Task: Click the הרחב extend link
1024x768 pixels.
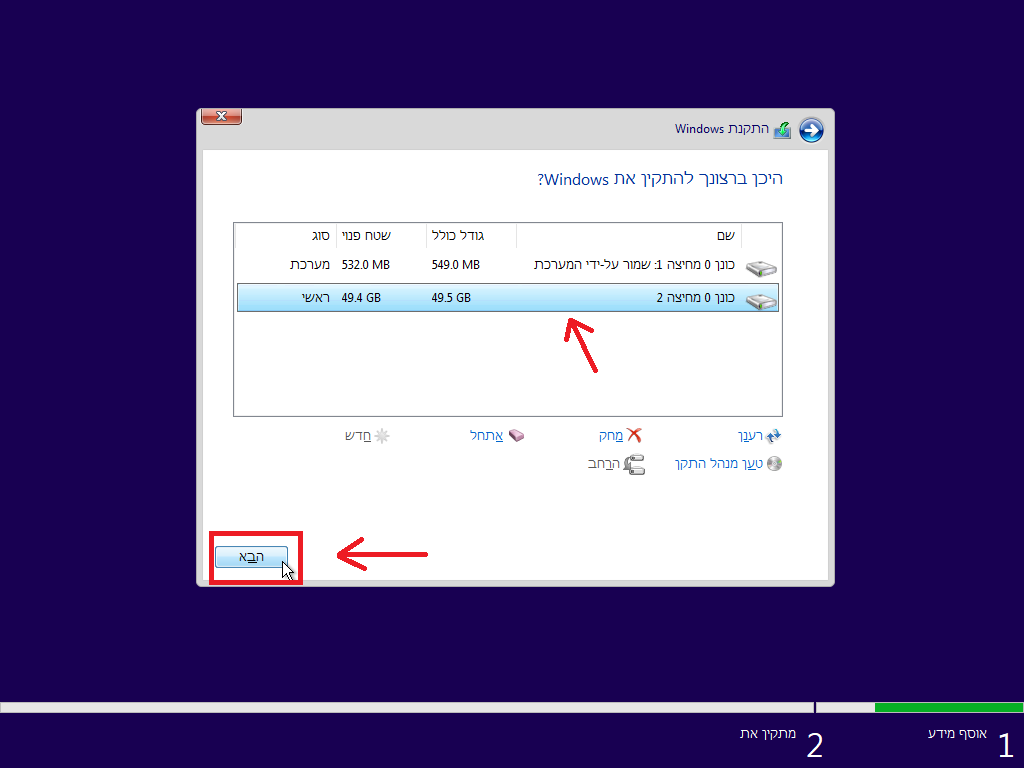Action: point(603,464)
